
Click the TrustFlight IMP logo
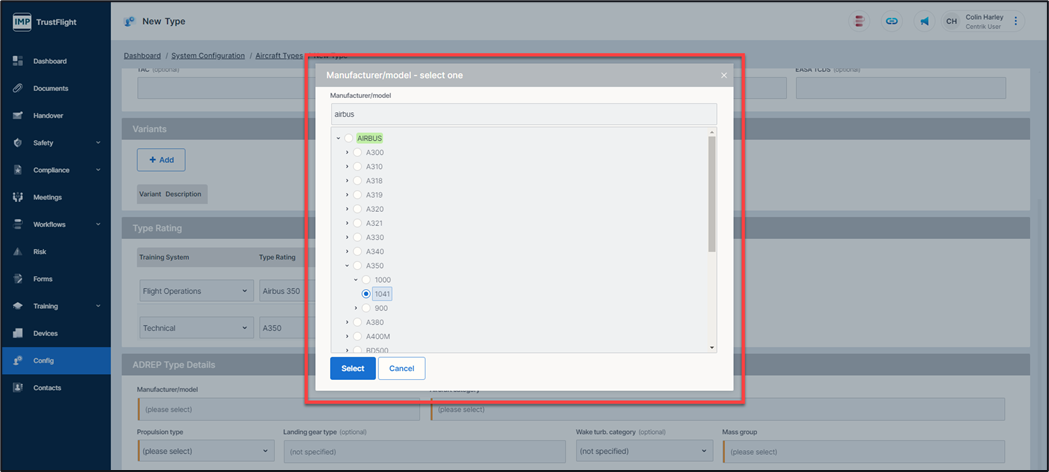pyautogui.click(x=22, y=21)
